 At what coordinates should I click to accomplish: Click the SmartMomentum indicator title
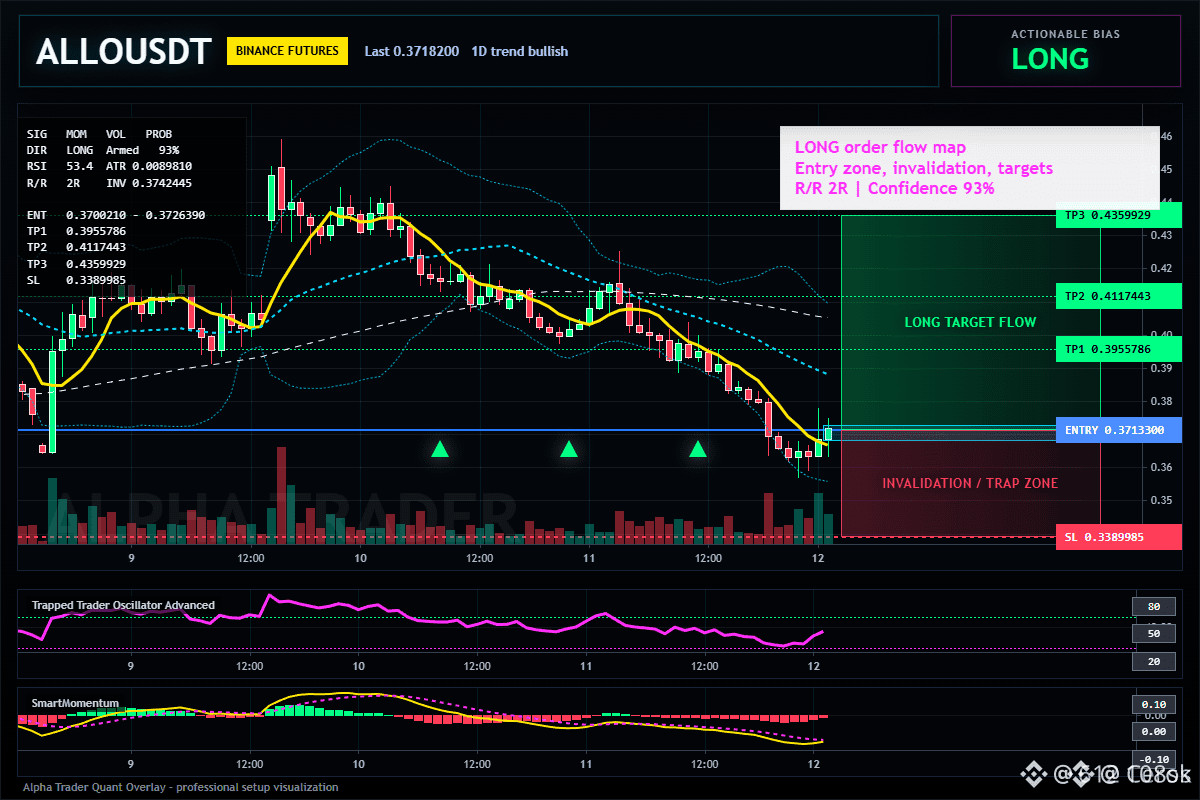pyautogui.click(x=75, y=703)
